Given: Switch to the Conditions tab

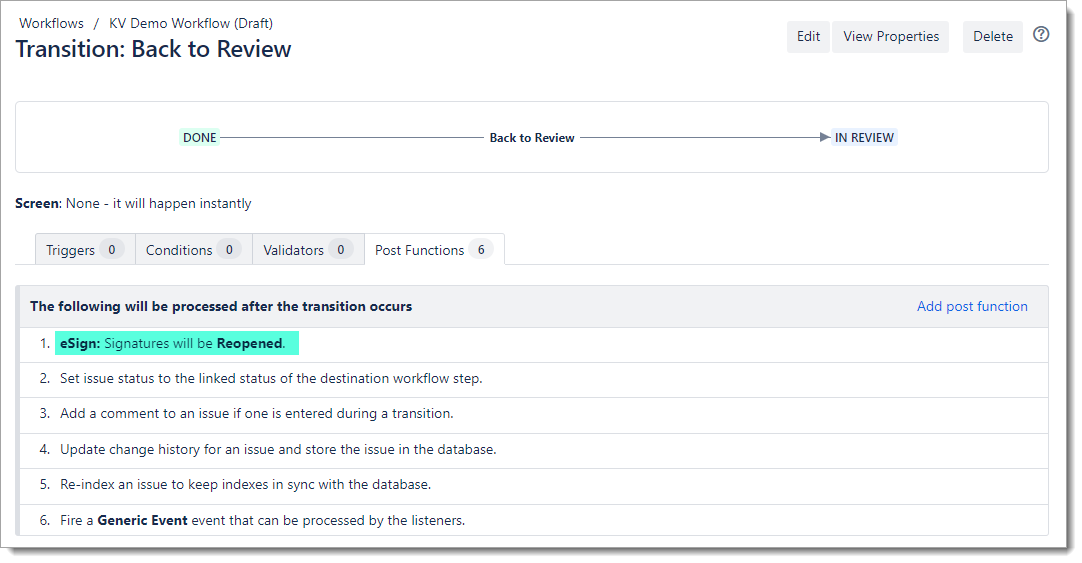Looking at the screenshot, I should [192, 250].
